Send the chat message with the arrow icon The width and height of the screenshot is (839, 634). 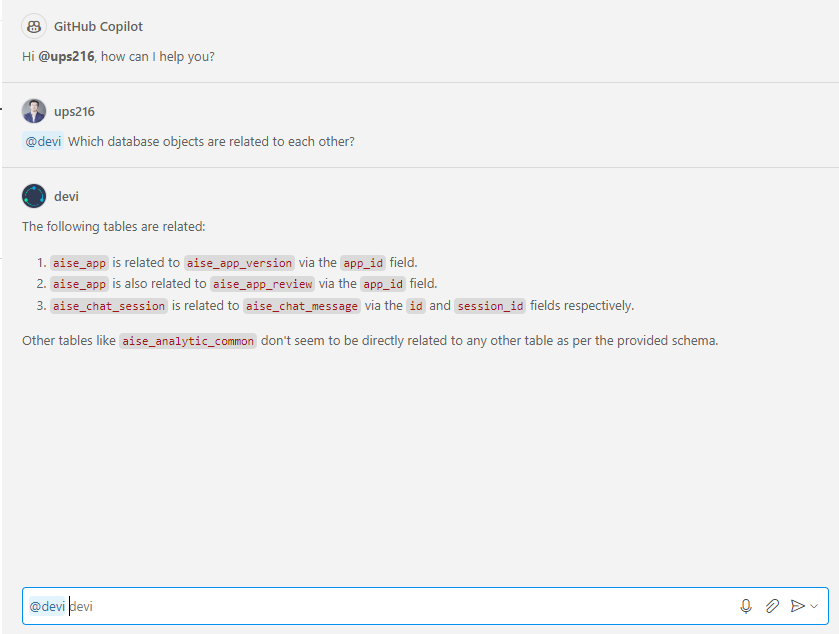[797, 606]
